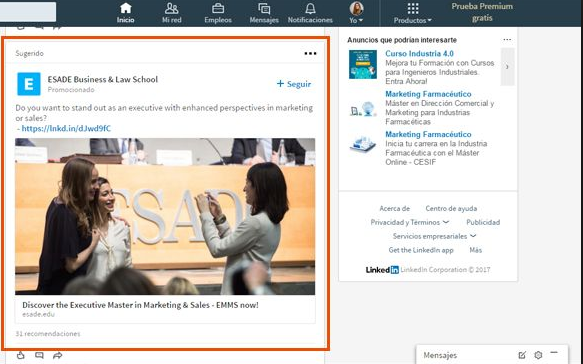Expand the Productos grid menu

pos(413,13)
